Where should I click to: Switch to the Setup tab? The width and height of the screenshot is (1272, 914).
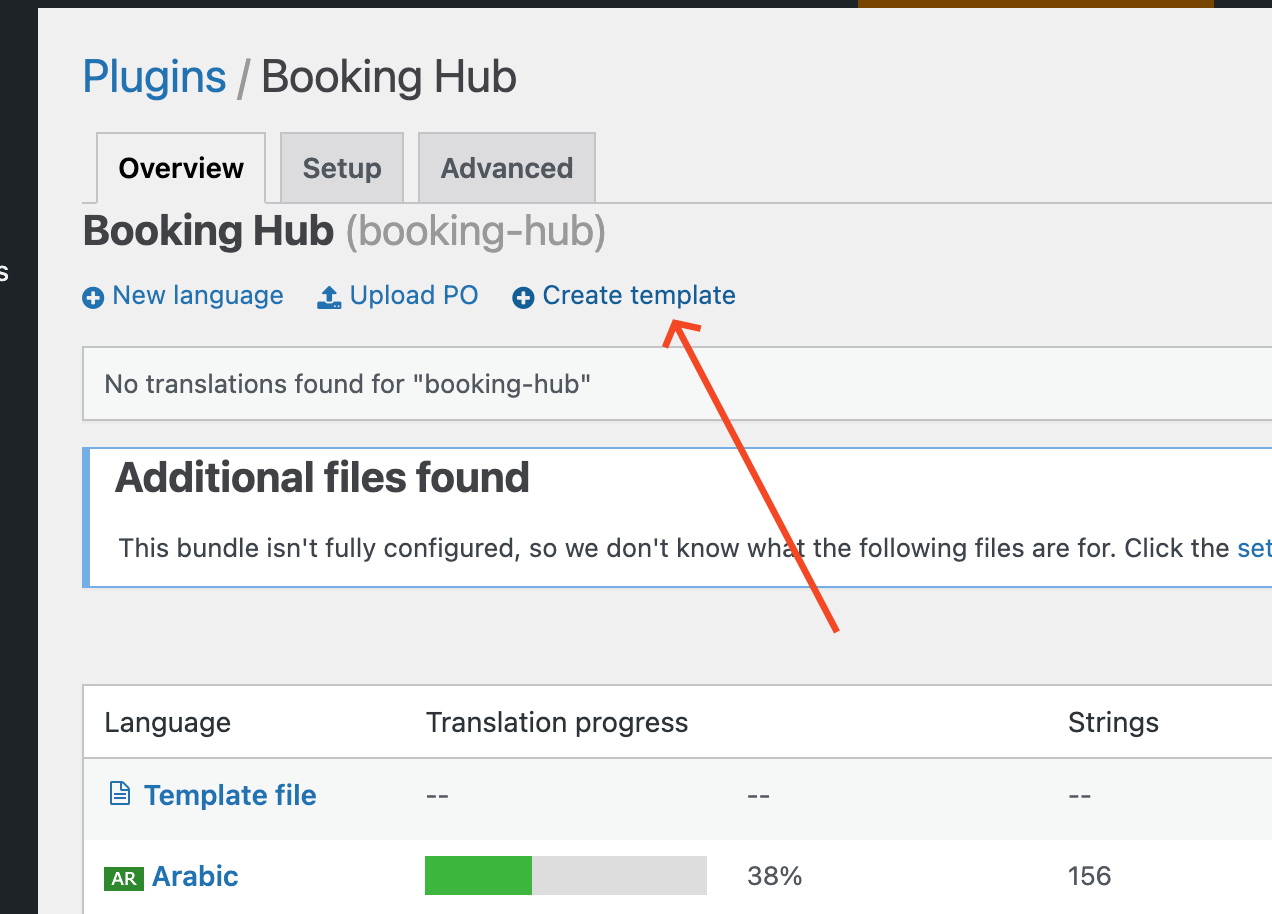pyautogui.click(x=342, y=168)
